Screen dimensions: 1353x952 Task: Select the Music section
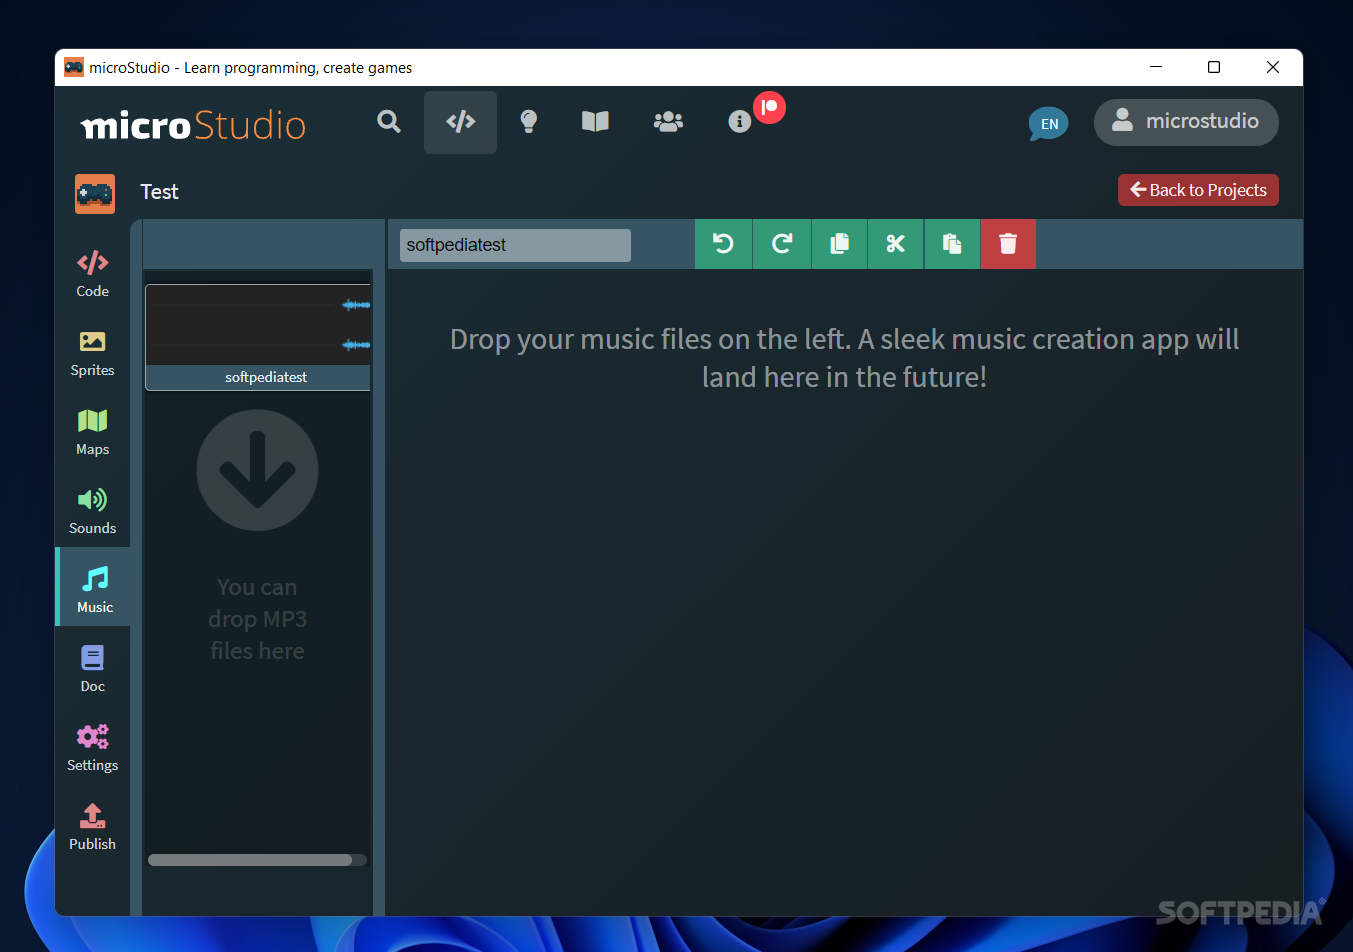(95, 587)
